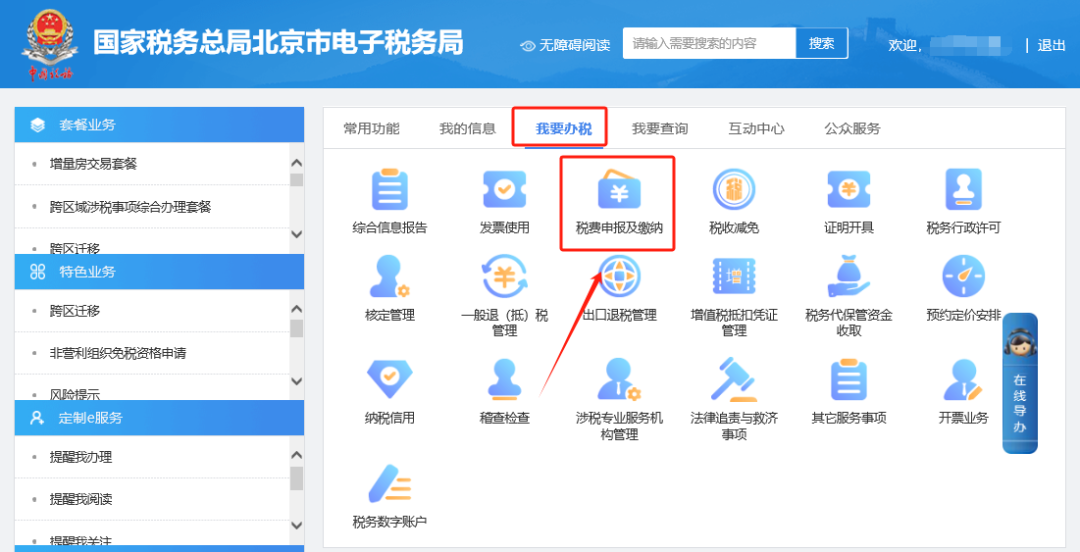This screenshot has height=552, width=1080.
Task: Click the 定制e服务 person icon
Action: pos(37,418)
